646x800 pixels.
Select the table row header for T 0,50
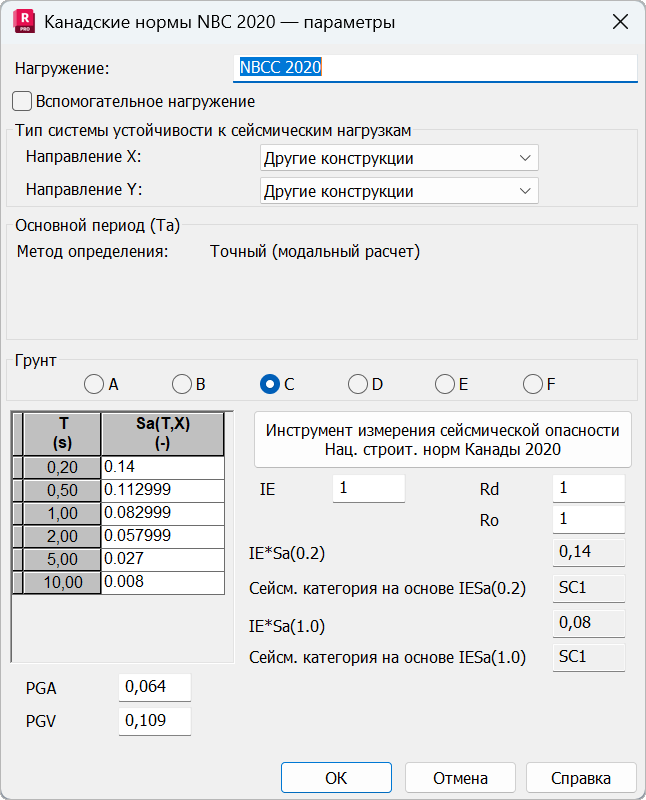tap(62, 490)
